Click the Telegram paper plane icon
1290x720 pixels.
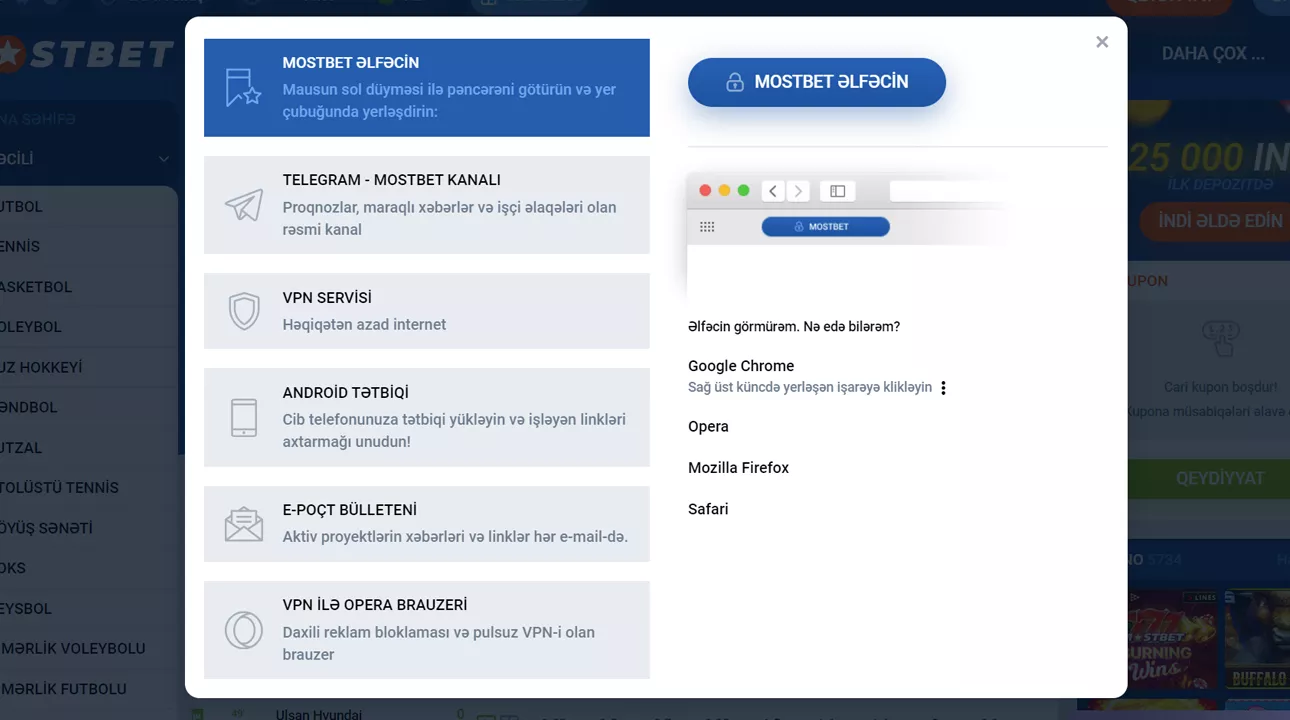244,205
